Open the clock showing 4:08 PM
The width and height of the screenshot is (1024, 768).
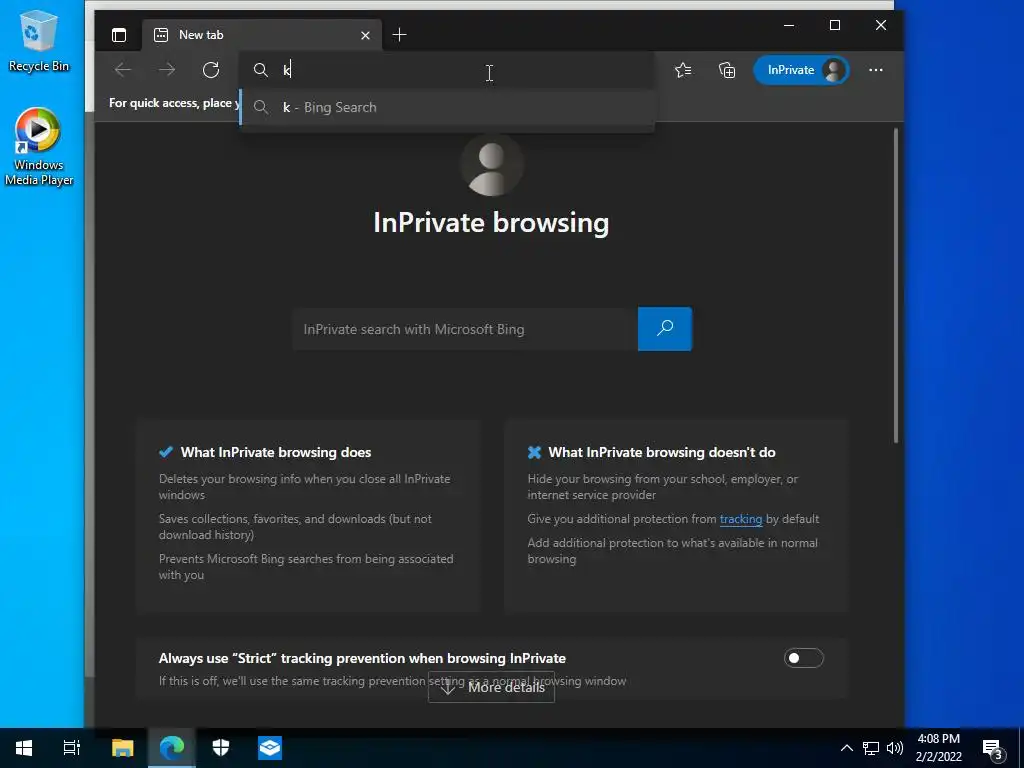click(x=938, y=748)
